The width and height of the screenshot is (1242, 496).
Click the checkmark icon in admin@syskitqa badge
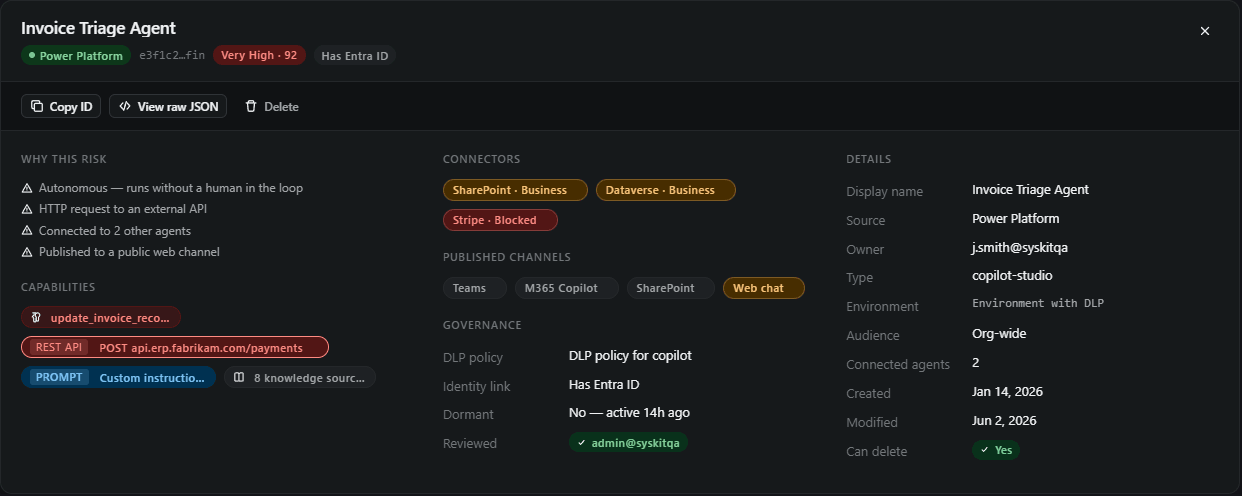click(x=582, y=443)
